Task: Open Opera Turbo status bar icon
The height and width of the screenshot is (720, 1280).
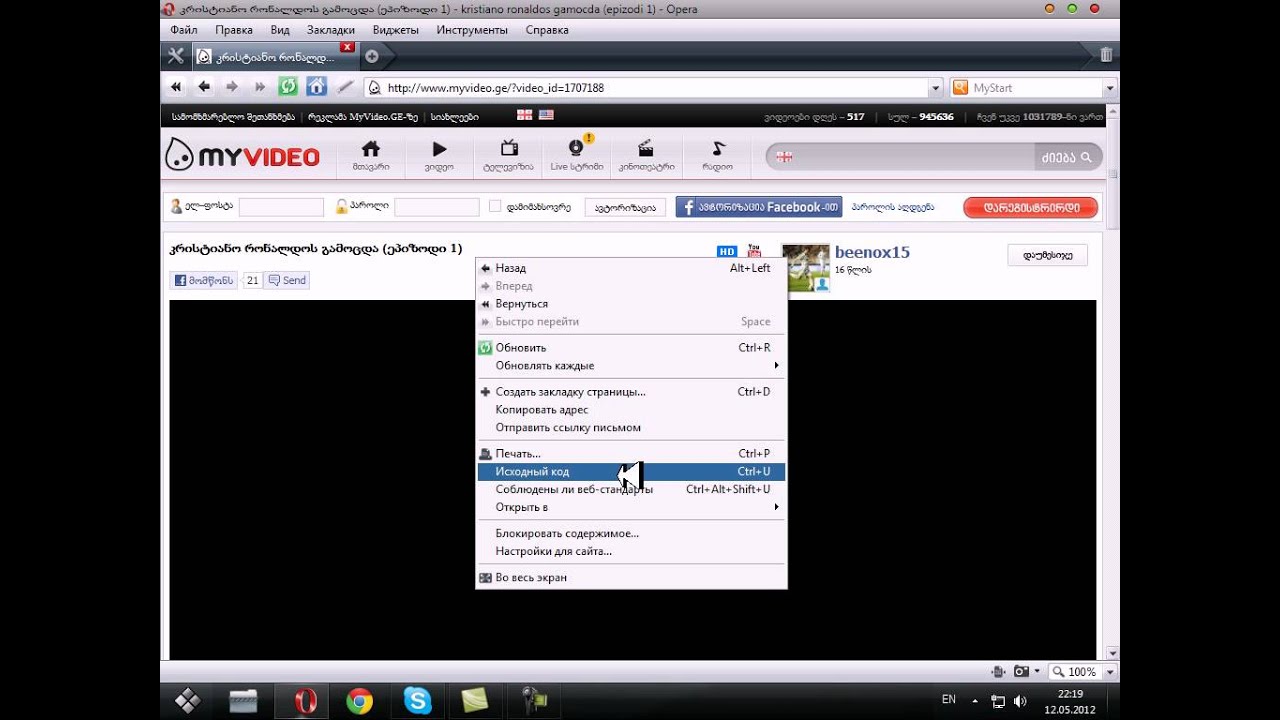Action: (997, 672)
